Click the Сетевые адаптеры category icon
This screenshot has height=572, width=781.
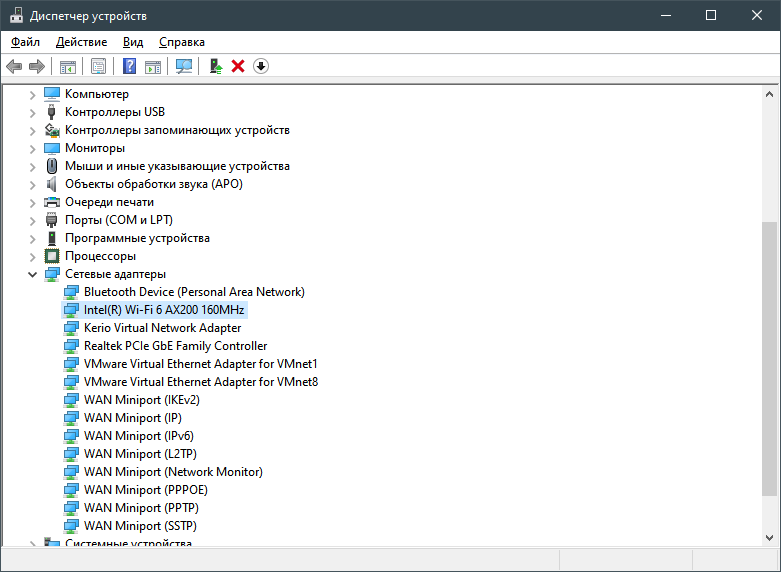(52, 274)
